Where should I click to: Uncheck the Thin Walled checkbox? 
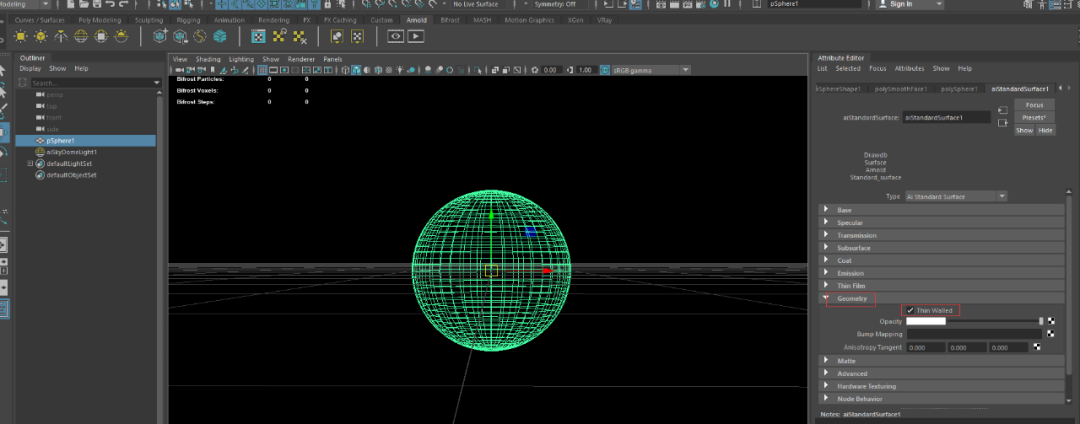click(910, 310)
